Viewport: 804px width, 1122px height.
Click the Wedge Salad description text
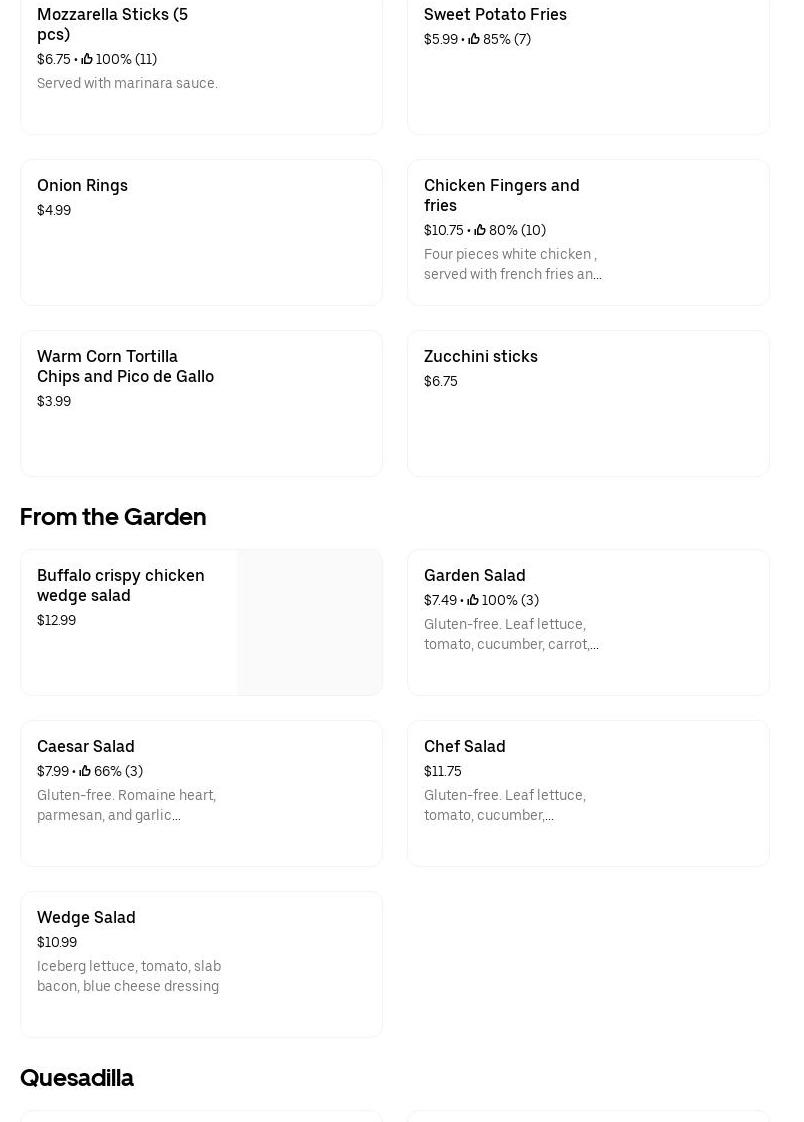(x=129, y=976)
